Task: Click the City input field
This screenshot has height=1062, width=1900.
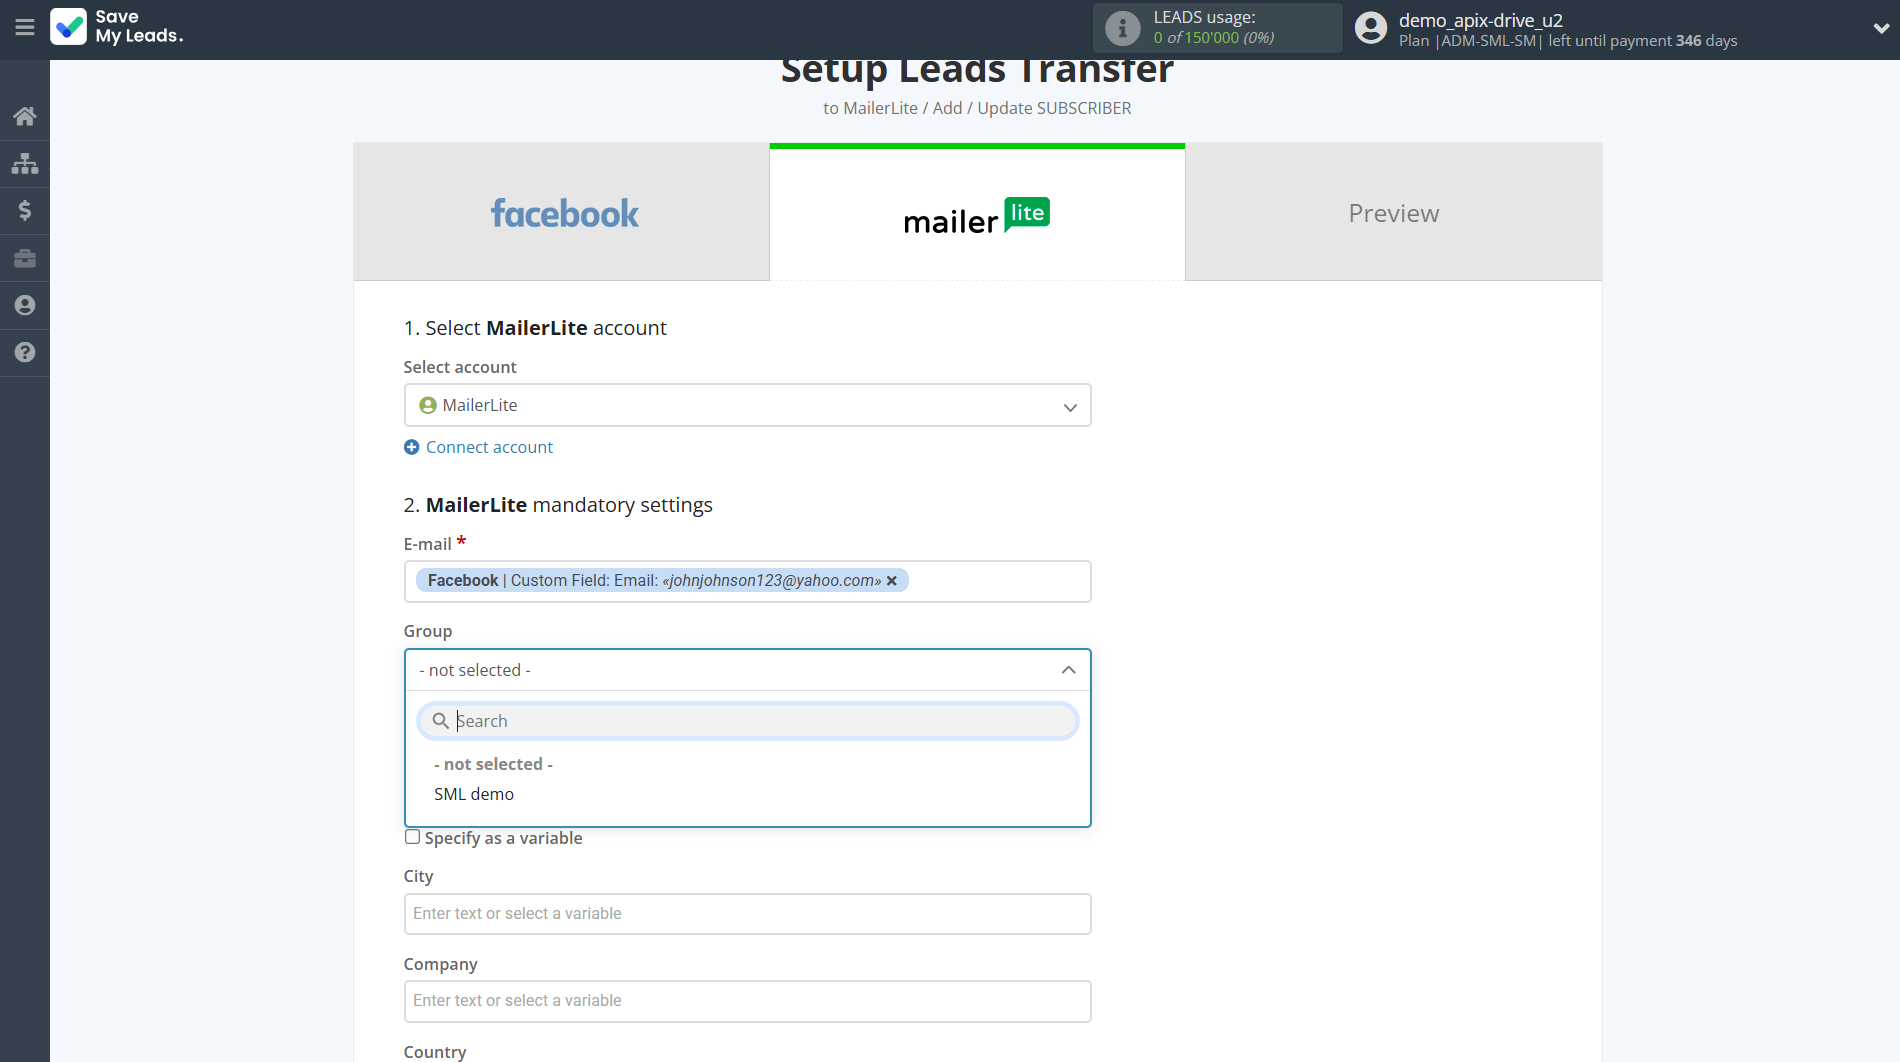Action: [x=747, y=914]
